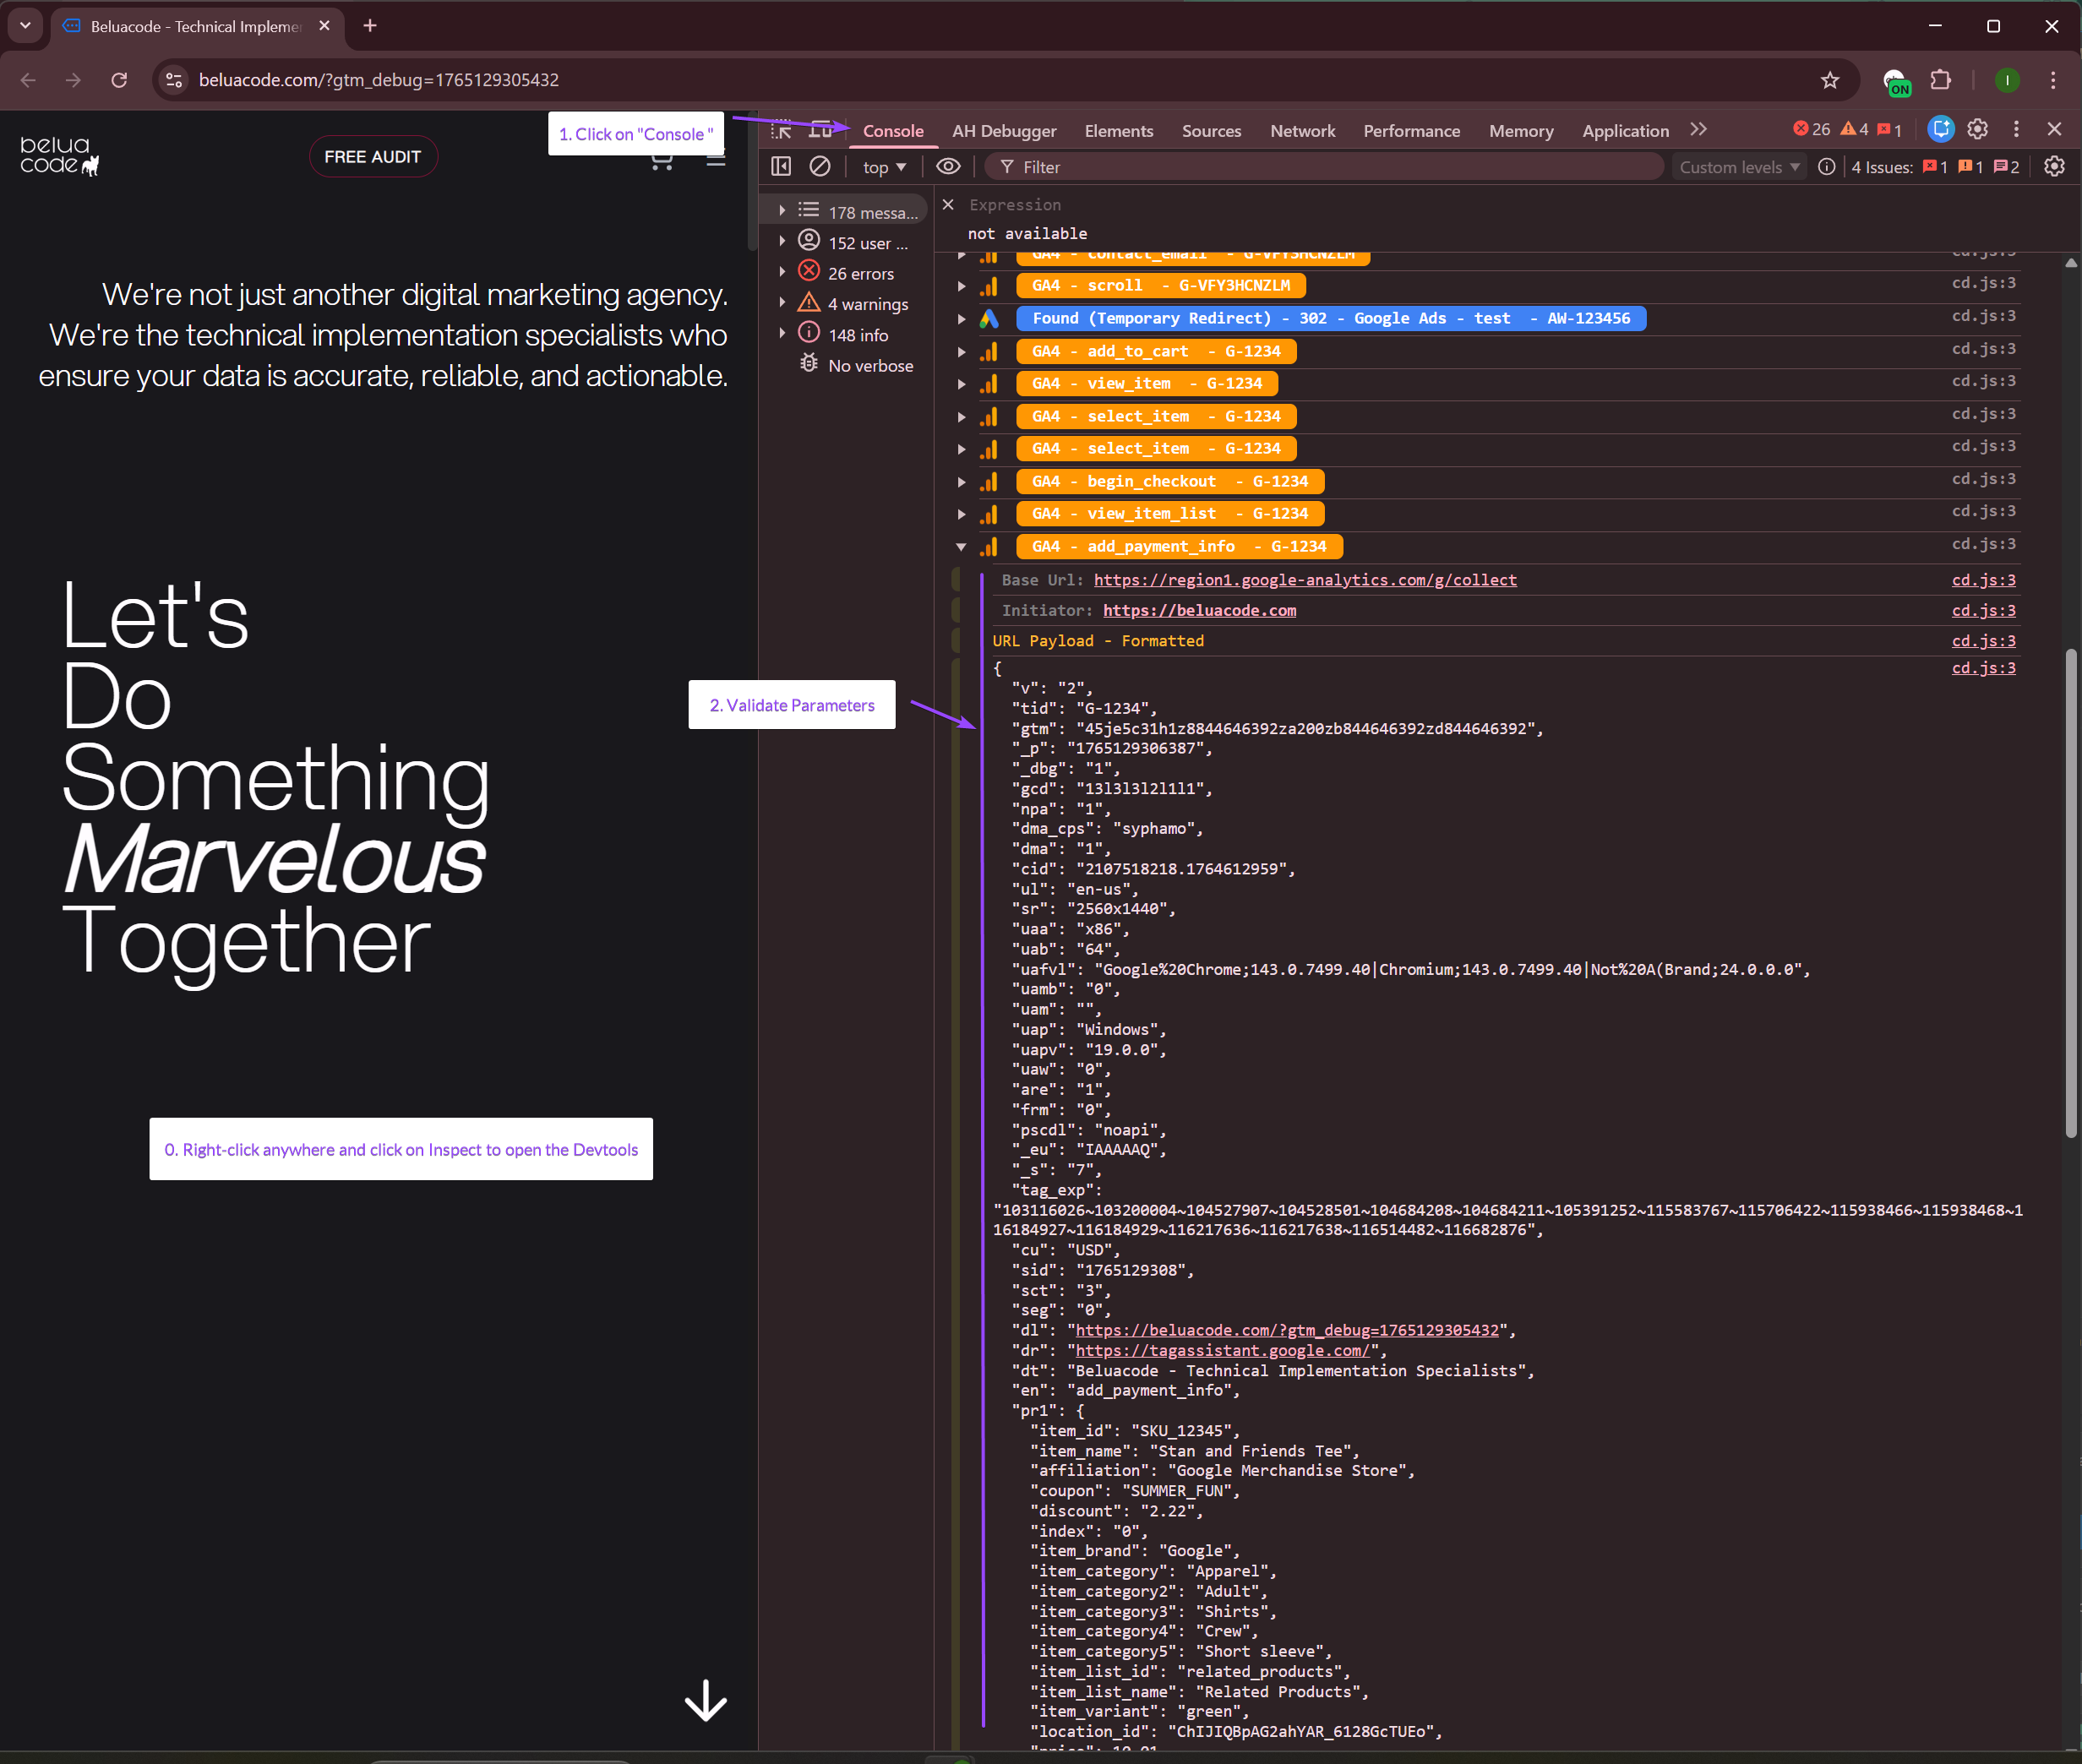2082x1764 pixels.
Task: Switch to the Elements tab
Action: click(1118, 131)
